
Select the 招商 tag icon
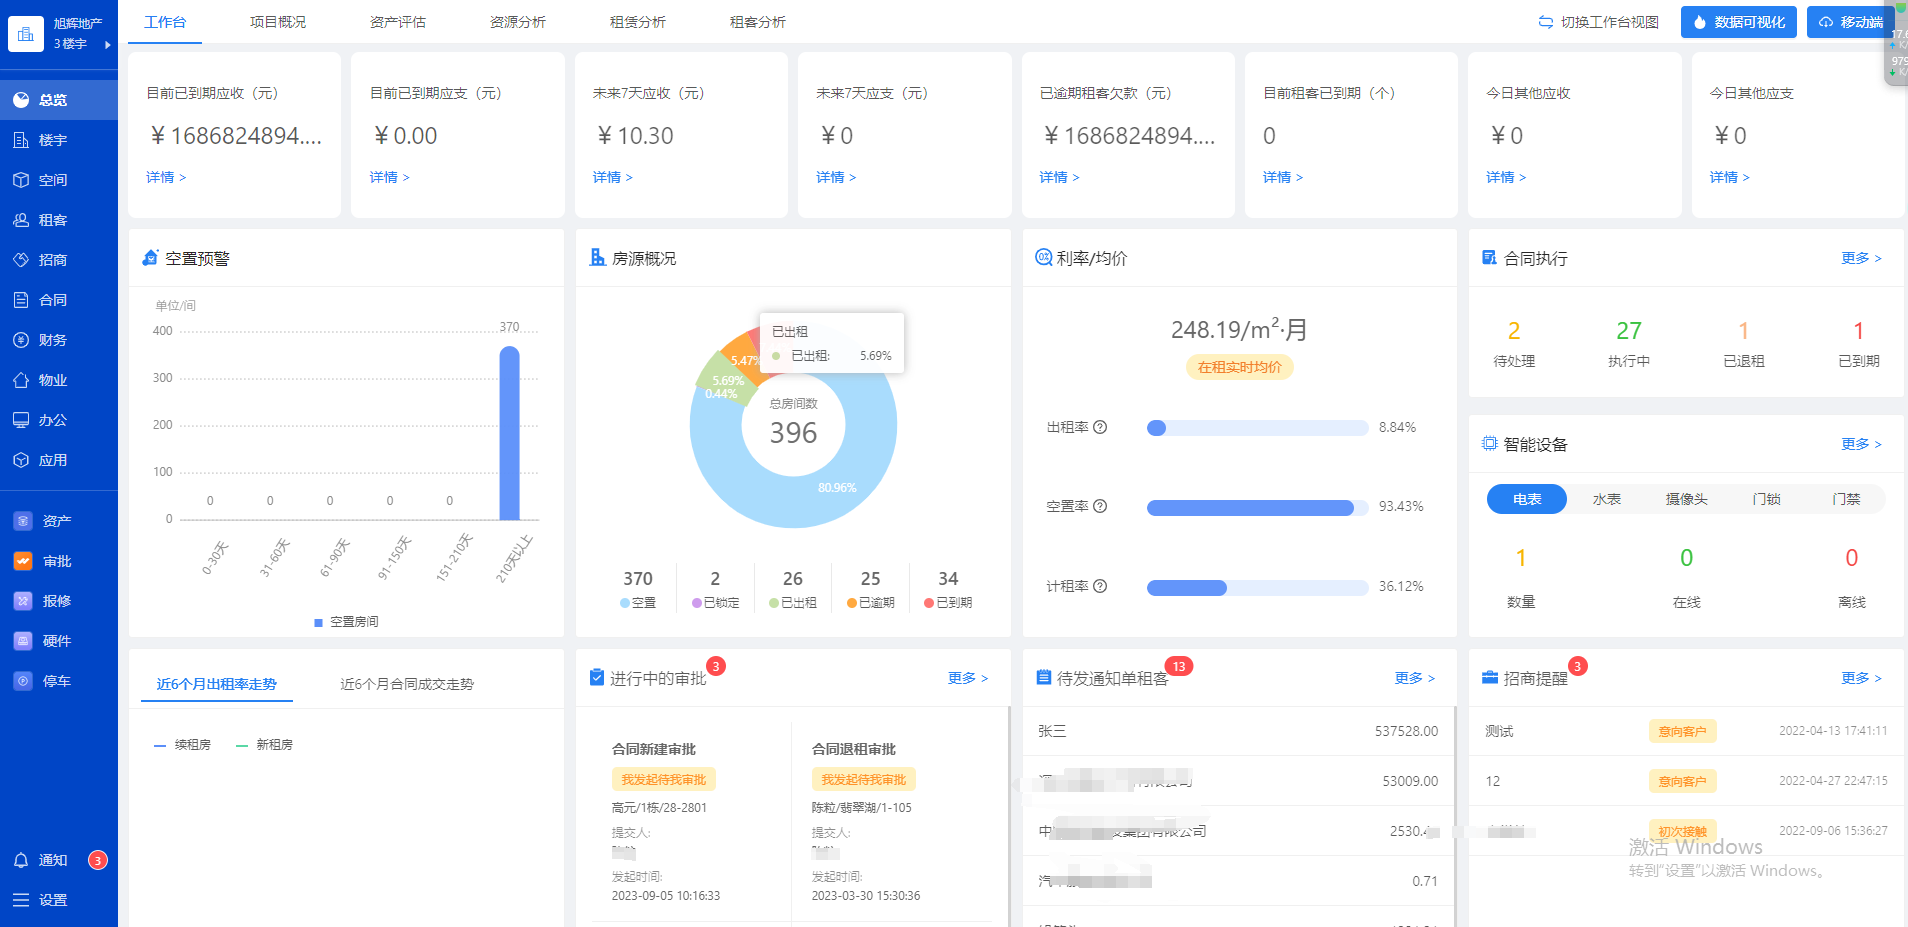(x=21, y=260)
